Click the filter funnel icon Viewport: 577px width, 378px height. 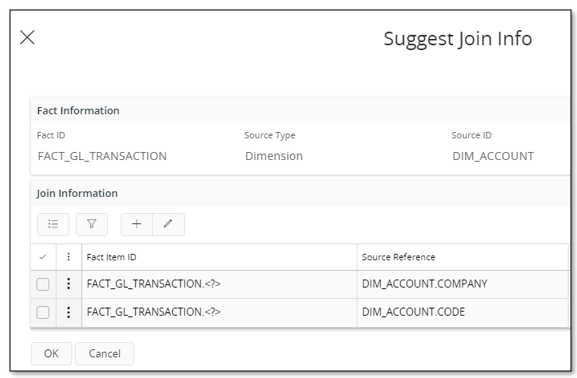[x=92, y=224]
